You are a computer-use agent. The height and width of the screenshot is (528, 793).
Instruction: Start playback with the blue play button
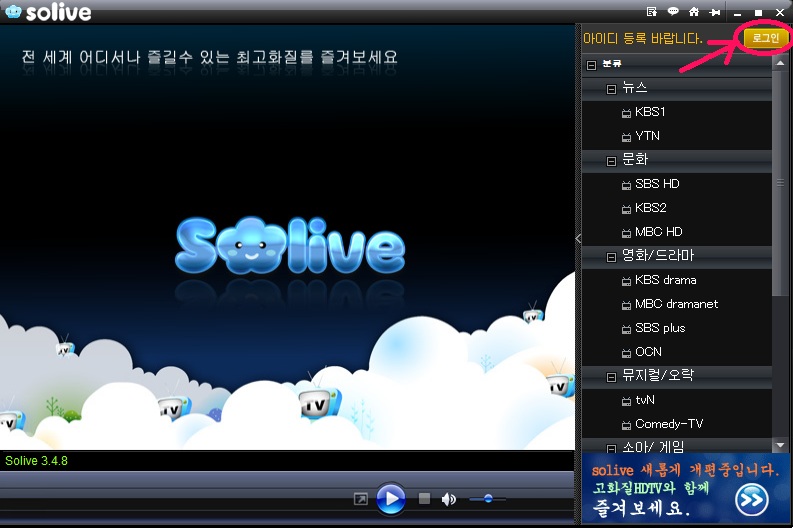point(391,499)
